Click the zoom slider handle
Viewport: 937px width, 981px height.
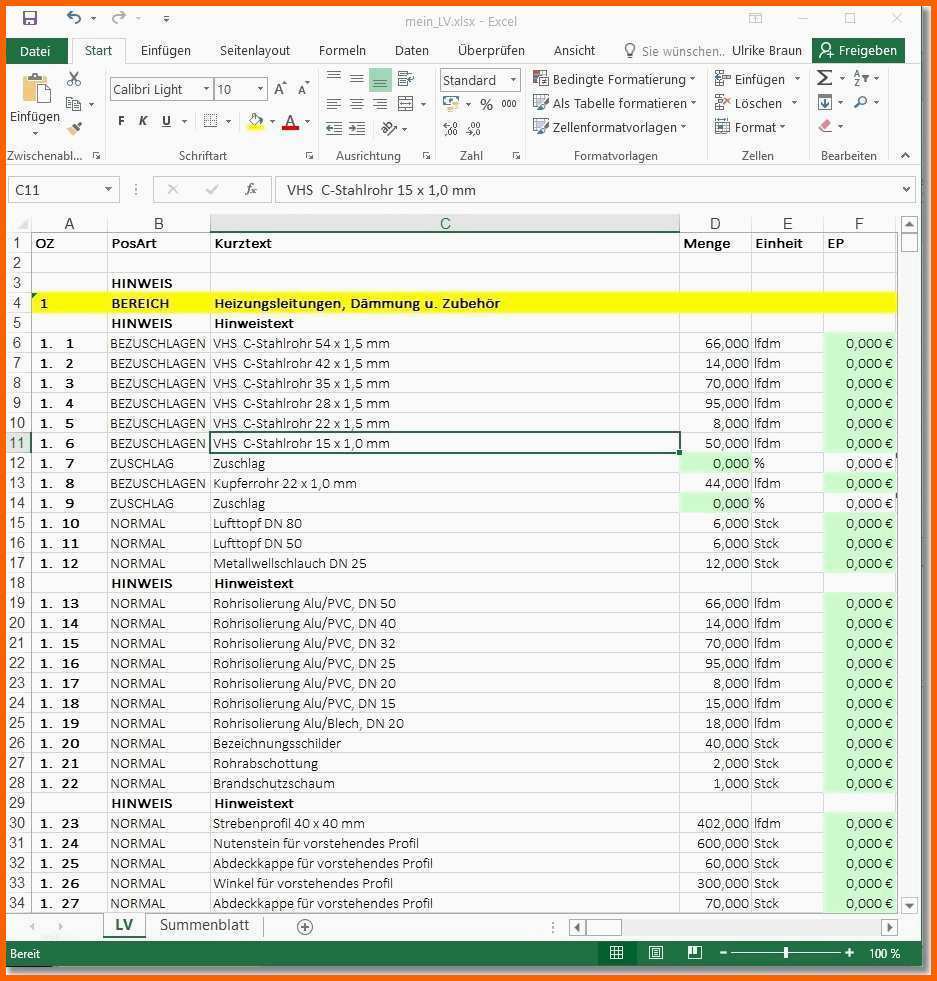coord(786,953)
